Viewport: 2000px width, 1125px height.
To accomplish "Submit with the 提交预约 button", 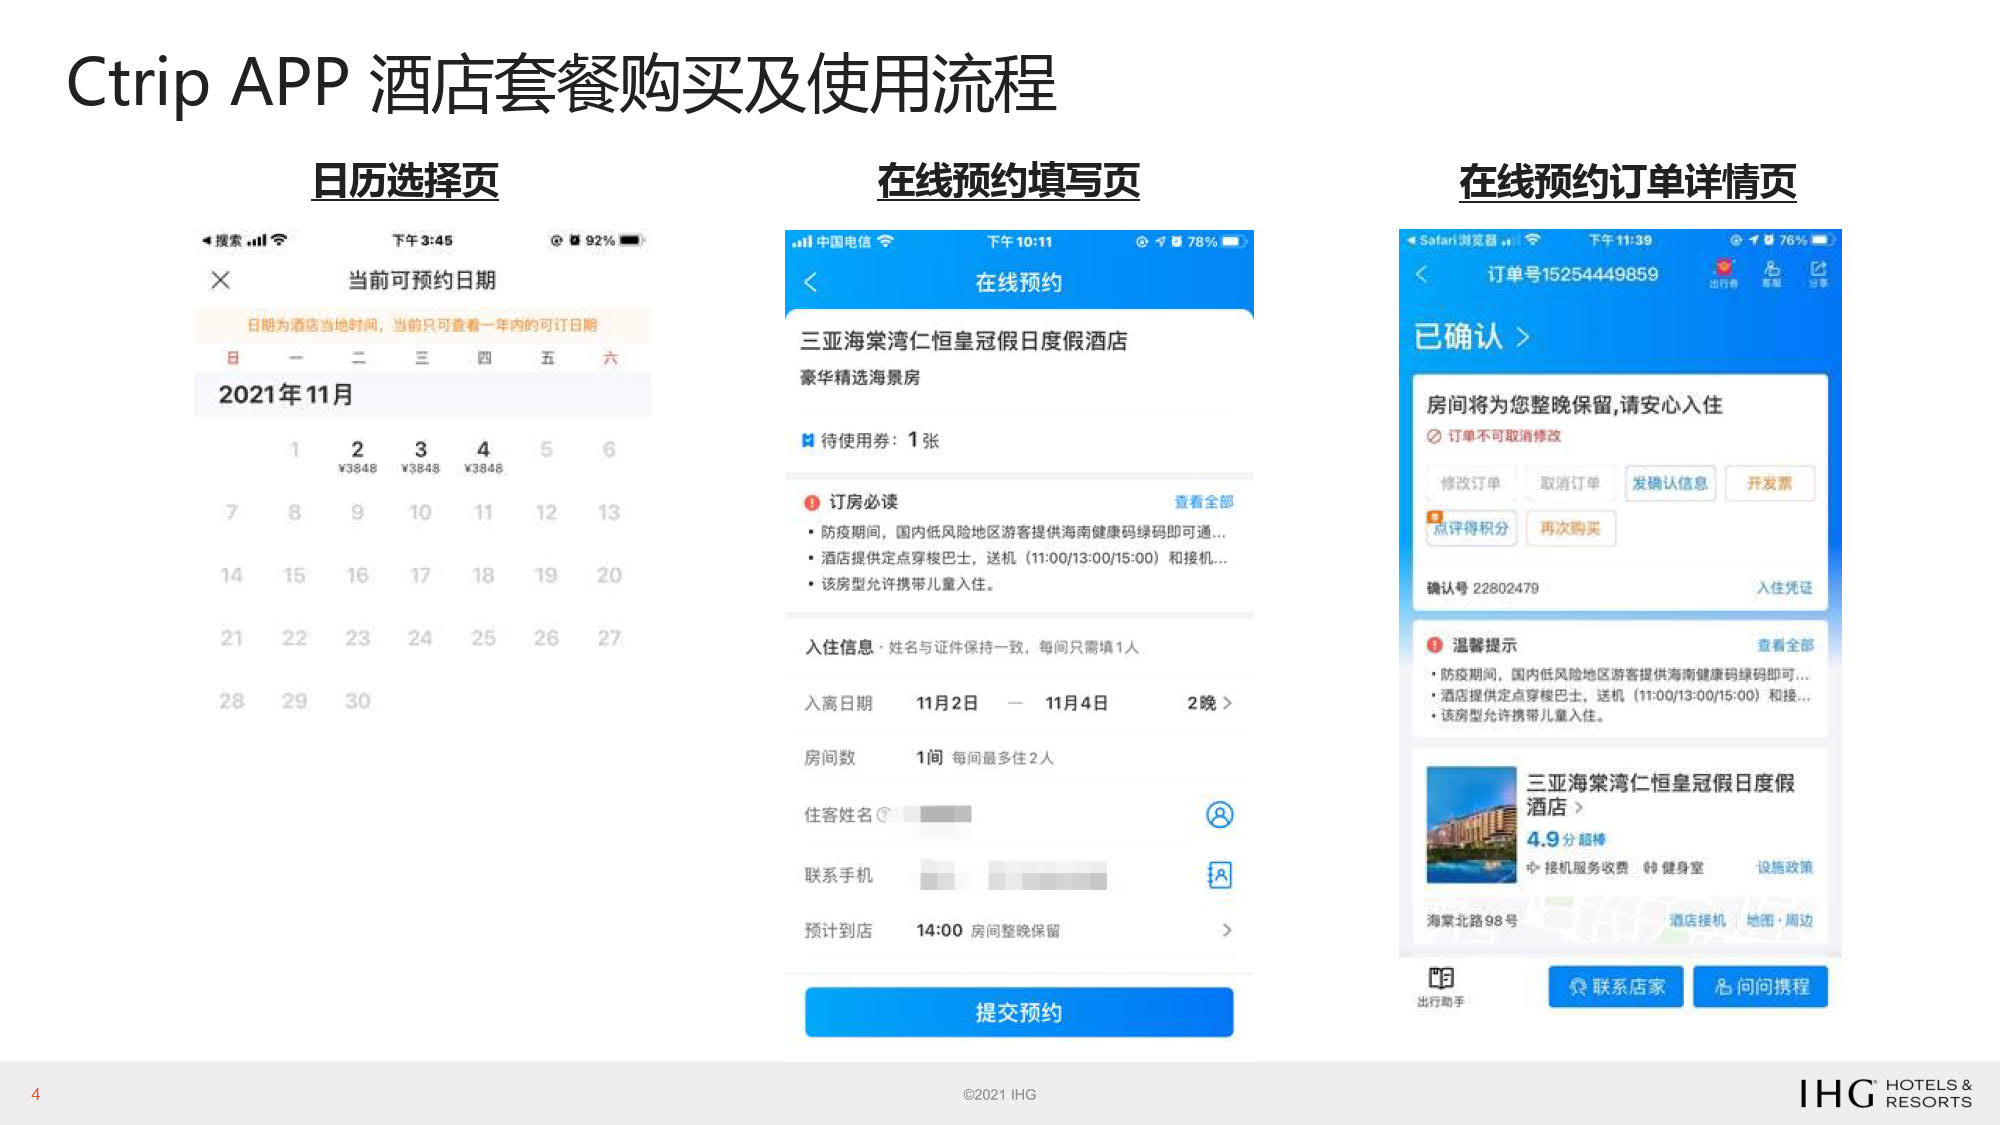I will click(1018, 1012).
